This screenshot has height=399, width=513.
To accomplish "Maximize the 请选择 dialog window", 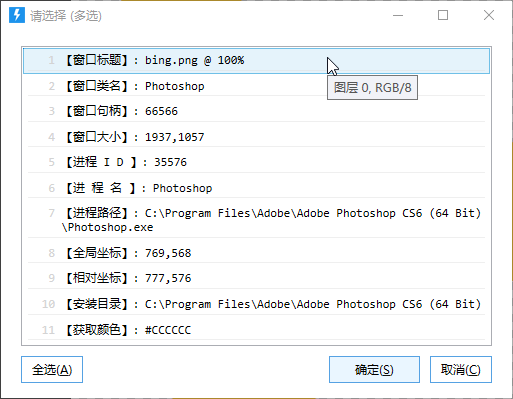I will point(443,15).
